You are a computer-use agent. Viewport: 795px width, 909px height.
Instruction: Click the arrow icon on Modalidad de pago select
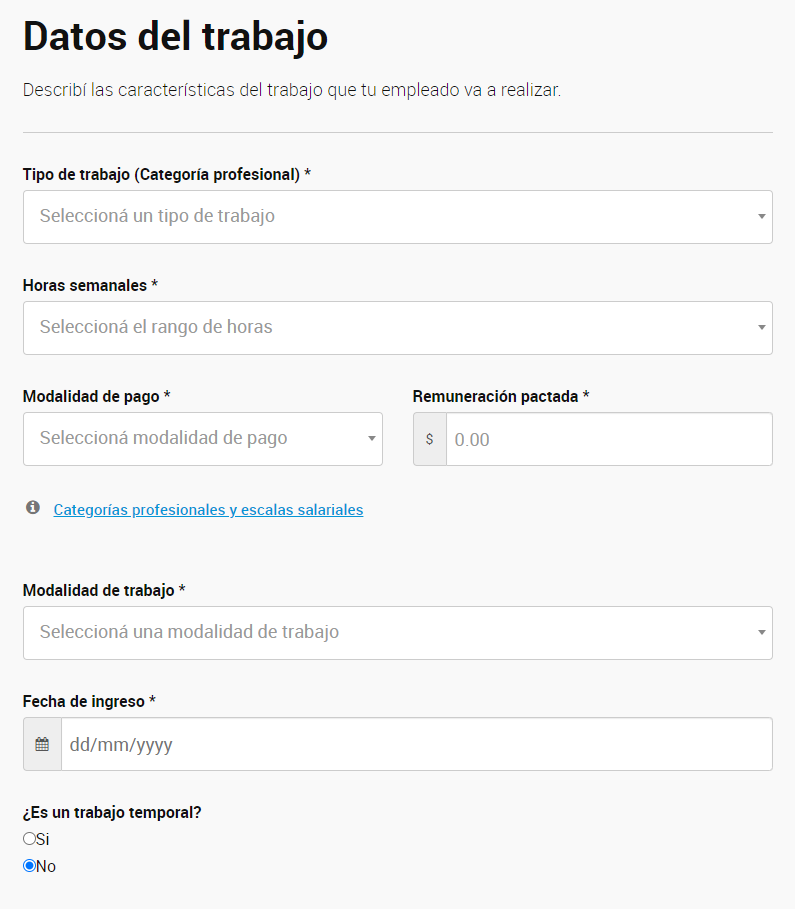(x=372, y=439)
